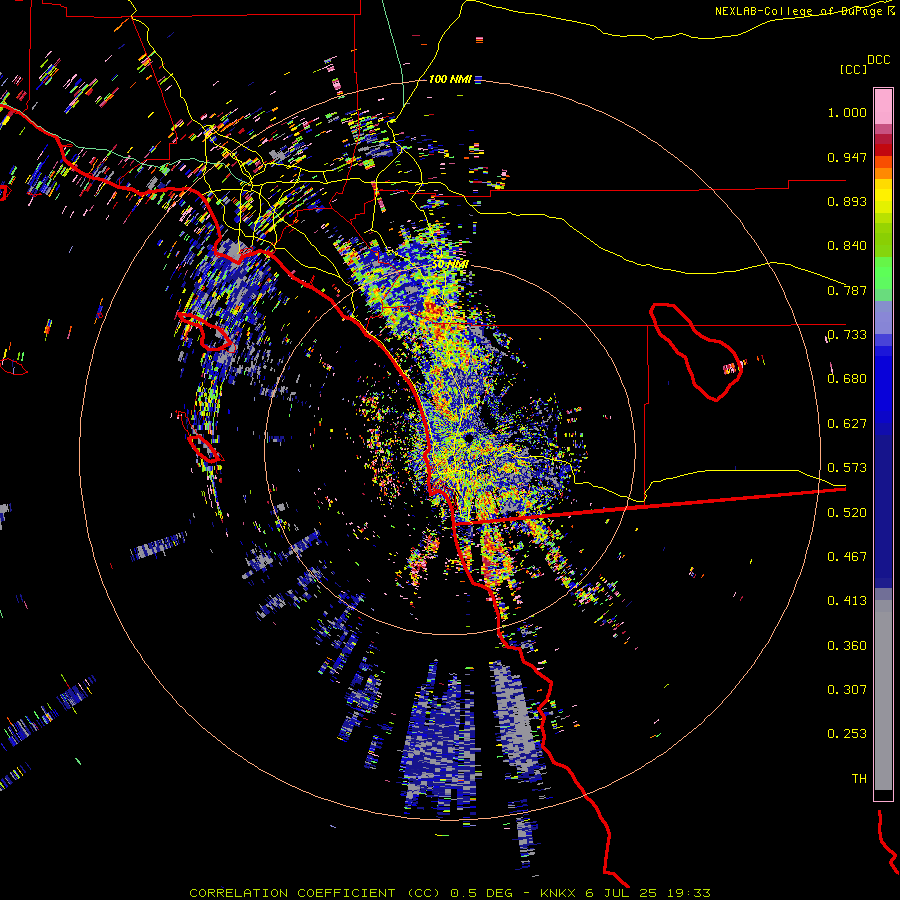900x900 pixels.
Task: Click the 100 NMI range ring label
Action: (x=451, y=79)
